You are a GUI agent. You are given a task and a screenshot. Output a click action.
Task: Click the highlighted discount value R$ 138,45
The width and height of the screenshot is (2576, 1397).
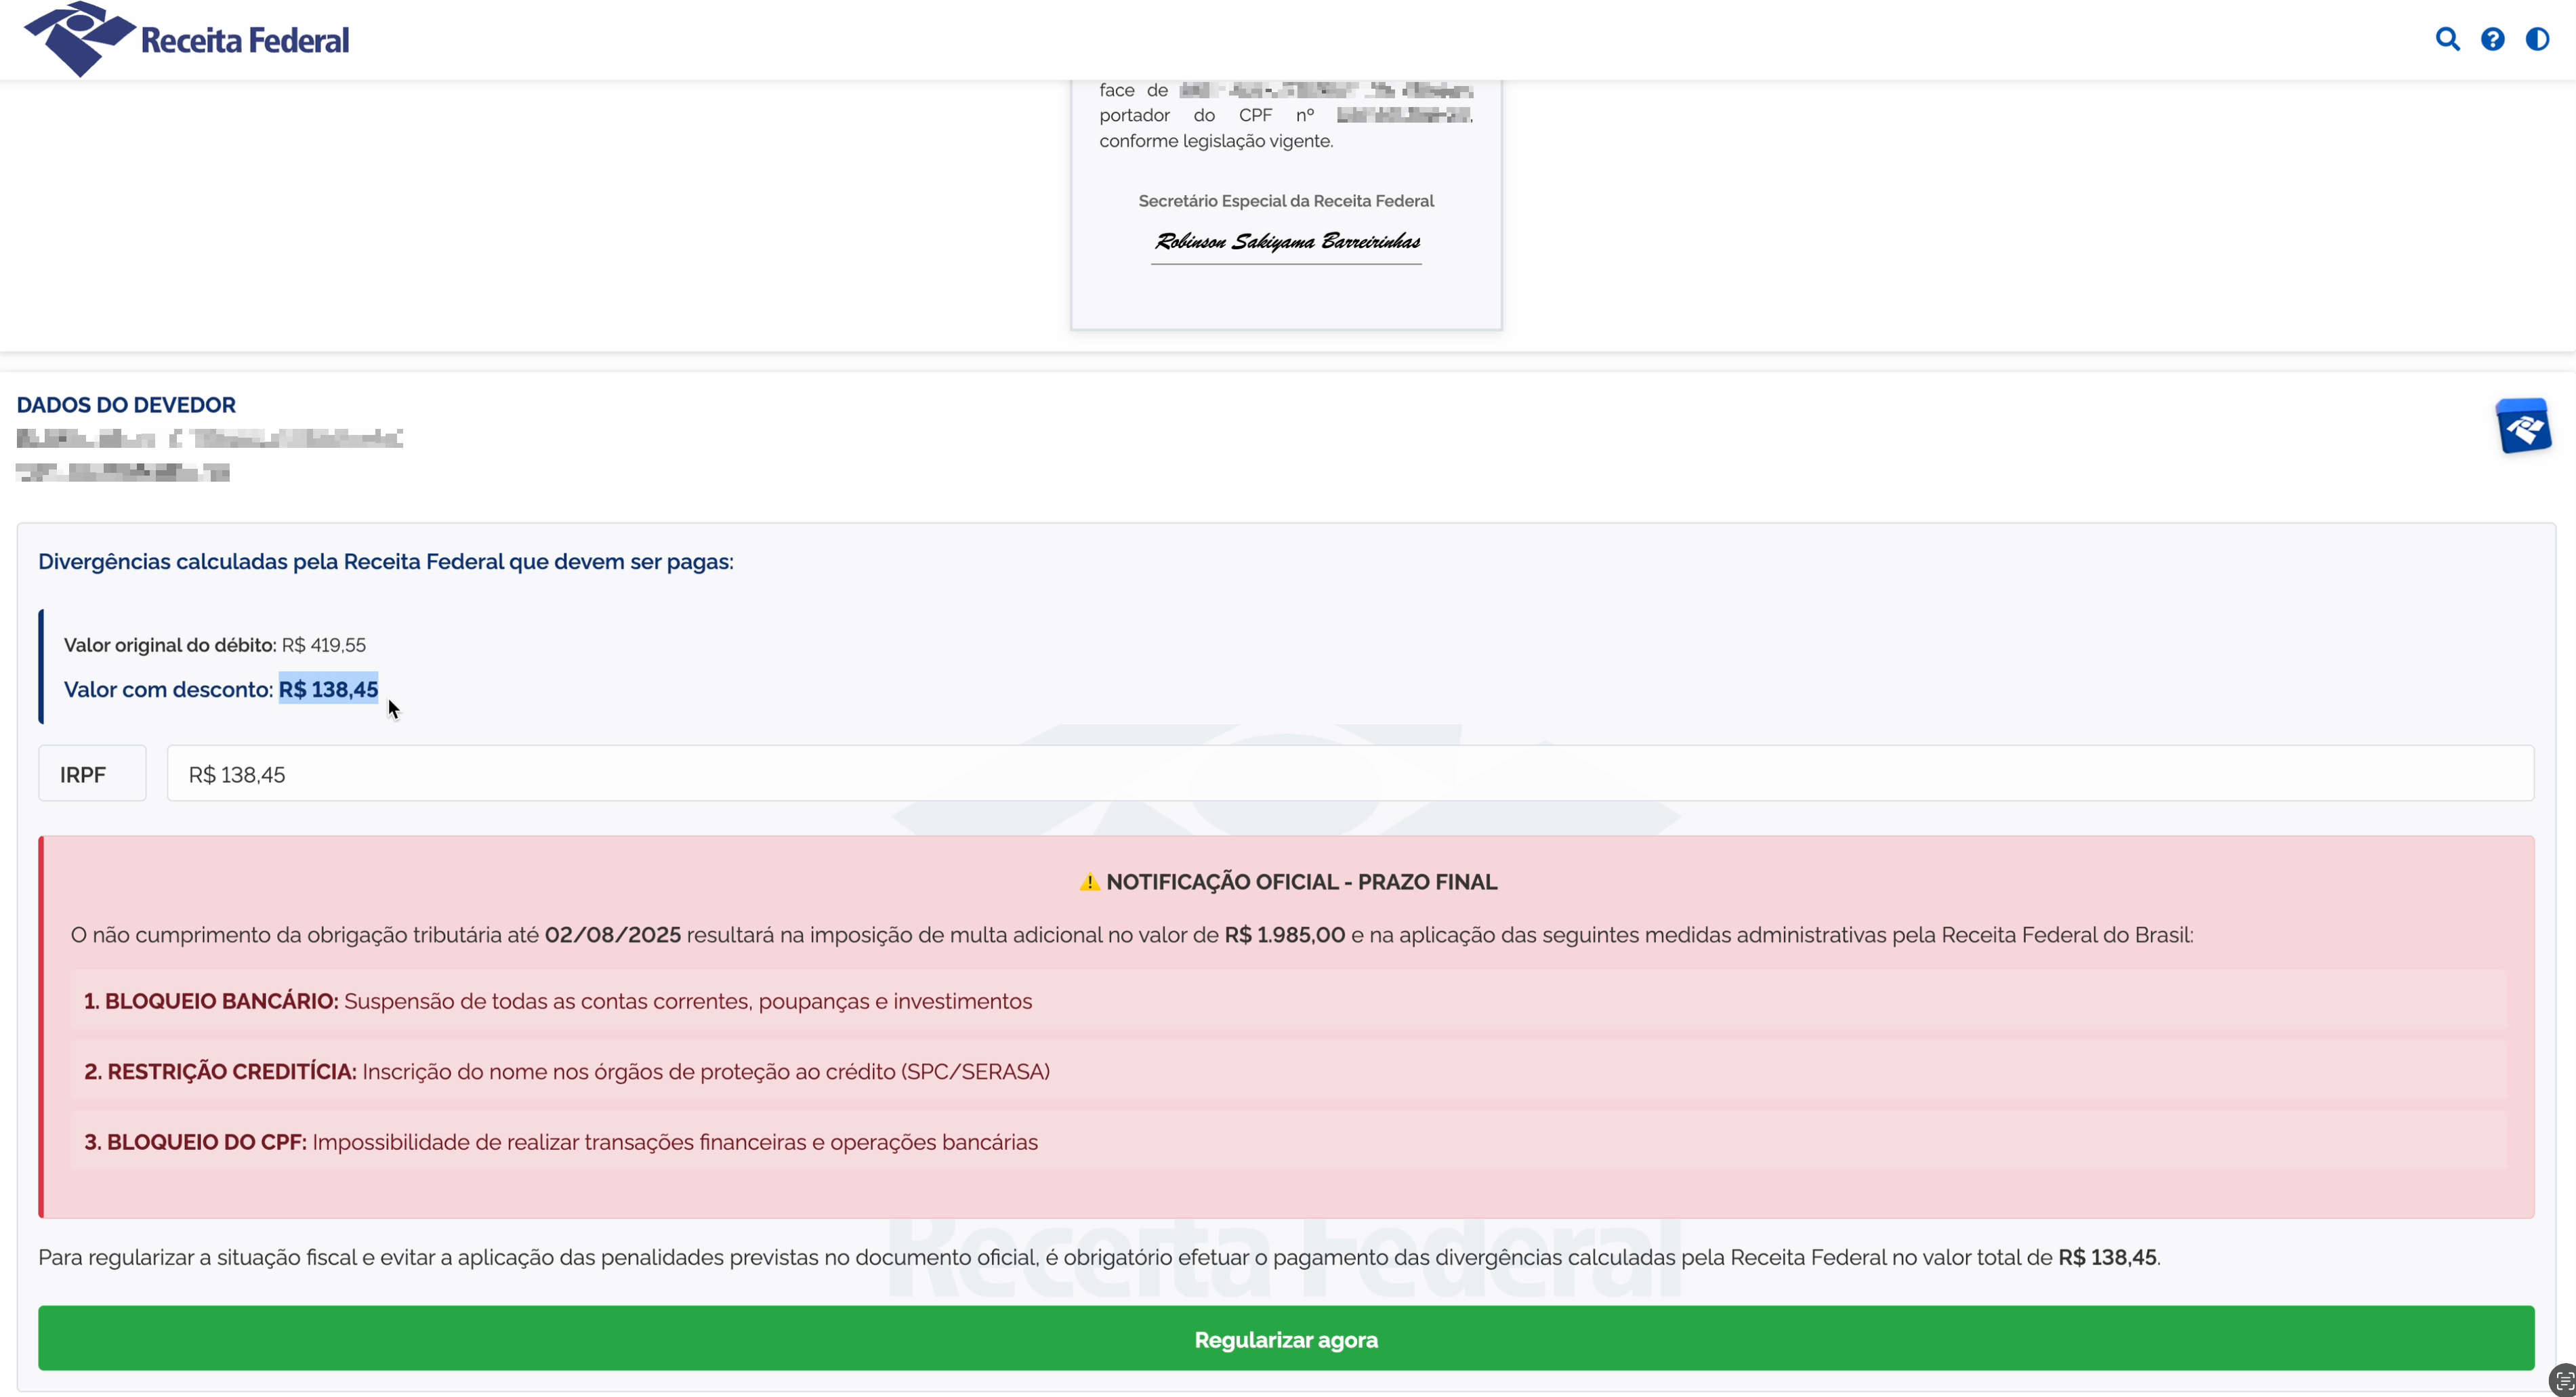pos(328,689)
